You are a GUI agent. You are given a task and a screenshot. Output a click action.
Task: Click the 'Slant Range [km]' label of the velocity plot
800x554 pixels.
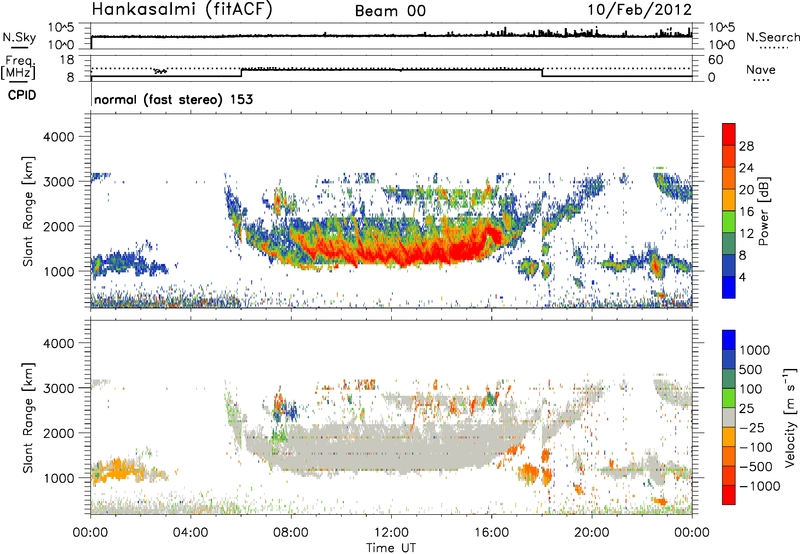pyautogui.click(x=28, y=418)
